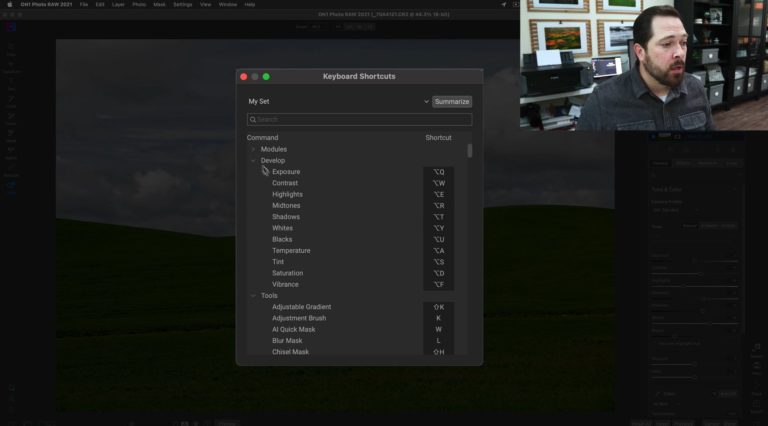Click the shortcuts Search field

coord(360,119)
